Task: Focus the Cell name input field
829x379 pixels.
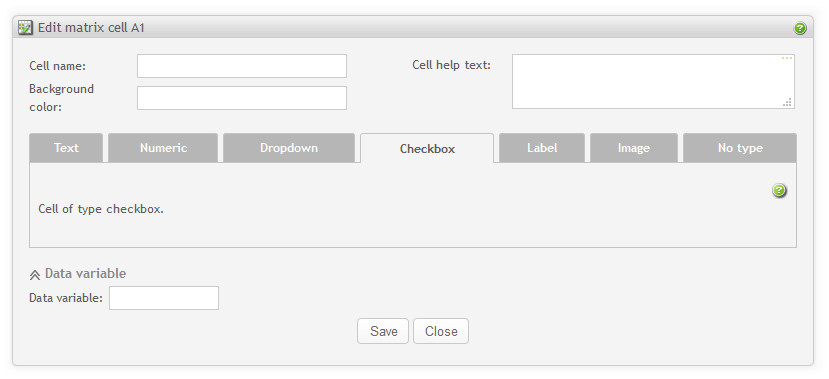Action: pos(242,66)
